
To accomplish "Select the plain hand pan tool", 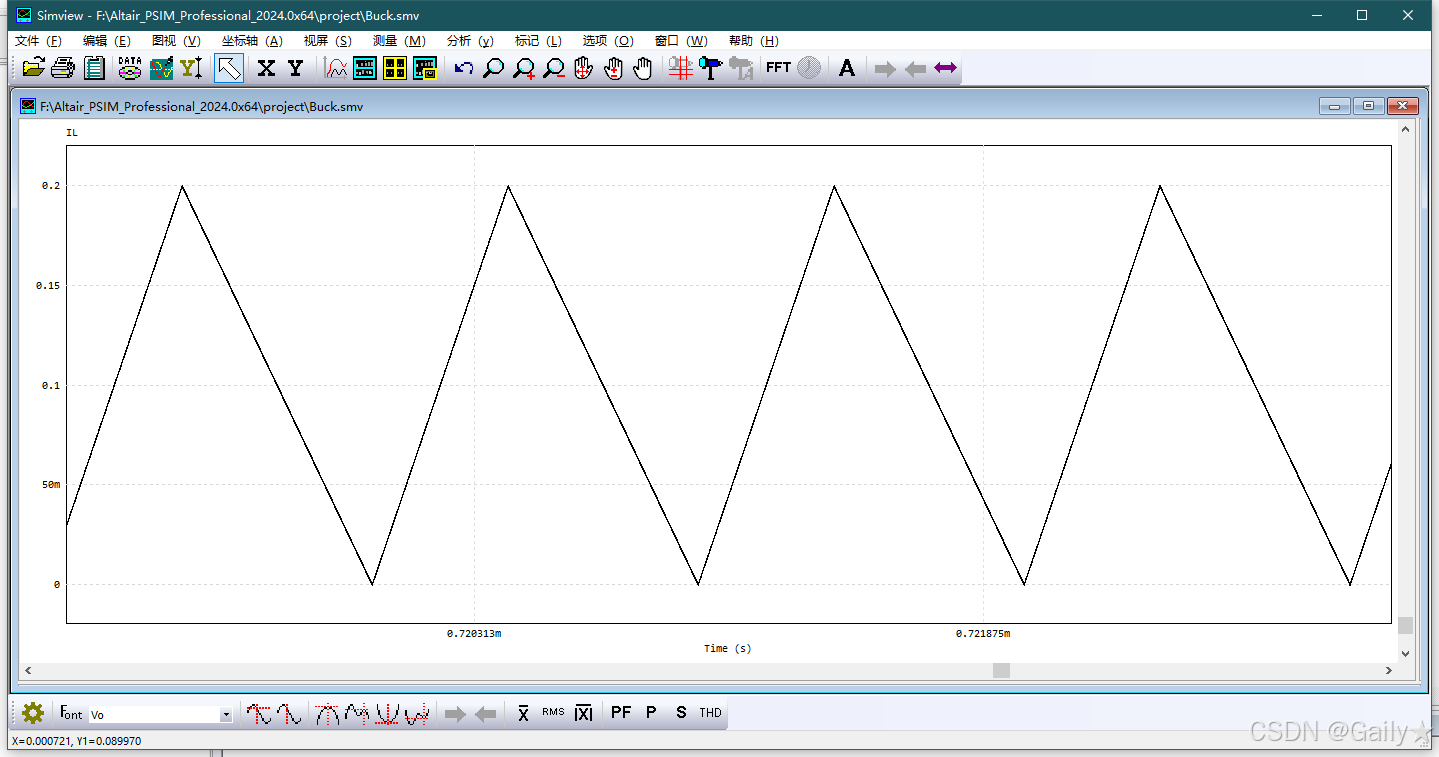I will coord(643,68).
